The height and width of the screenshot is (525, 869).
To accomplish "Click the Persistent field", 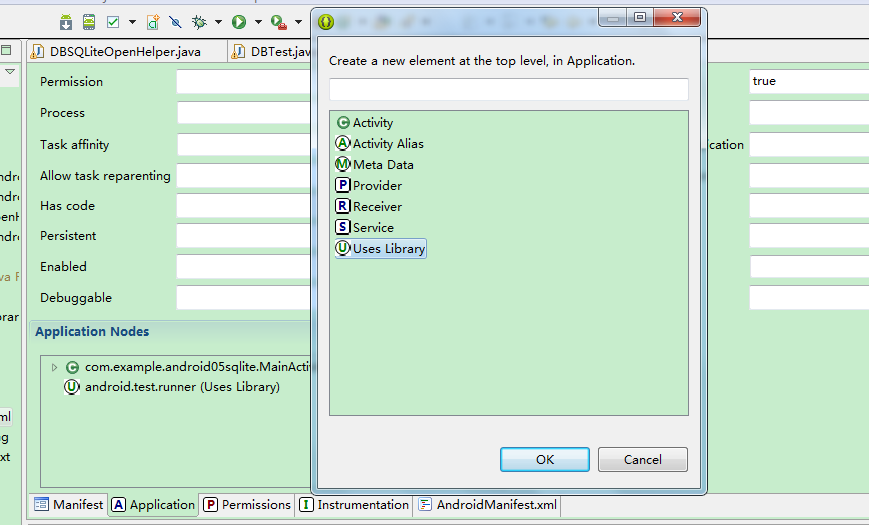I will coord(243,236).
